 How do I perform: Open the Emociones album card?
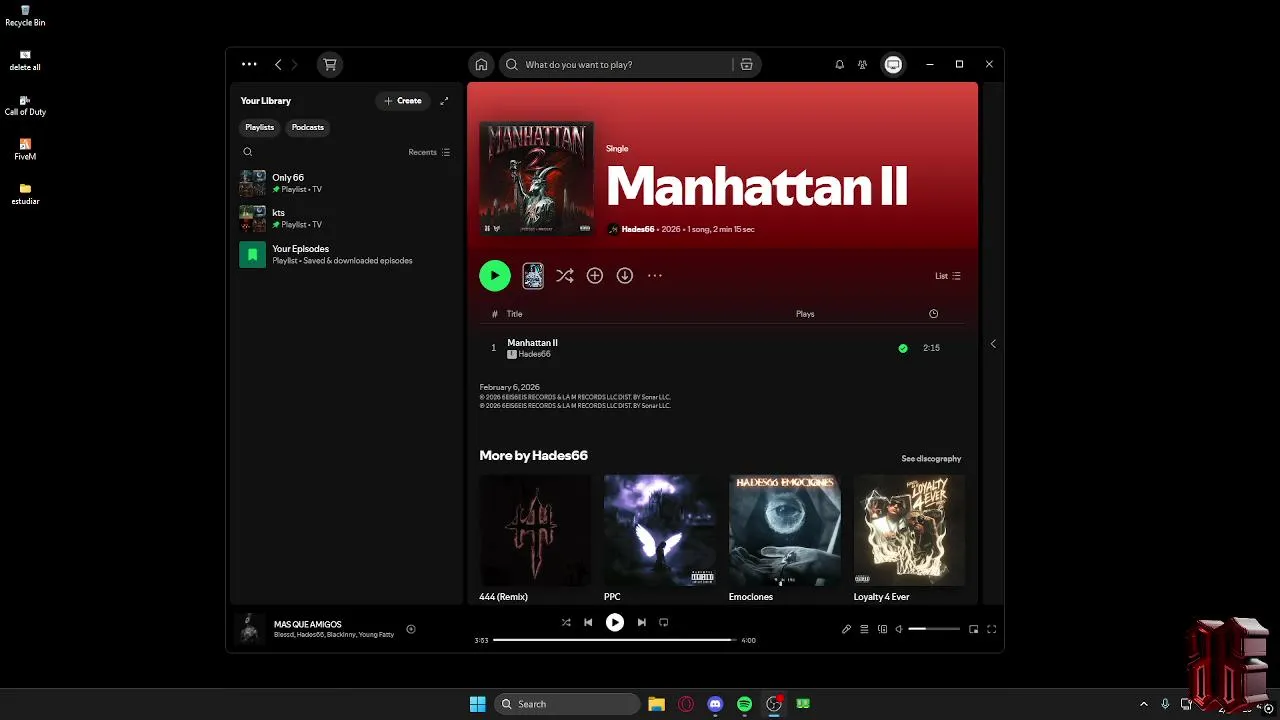tap(785, 539)
